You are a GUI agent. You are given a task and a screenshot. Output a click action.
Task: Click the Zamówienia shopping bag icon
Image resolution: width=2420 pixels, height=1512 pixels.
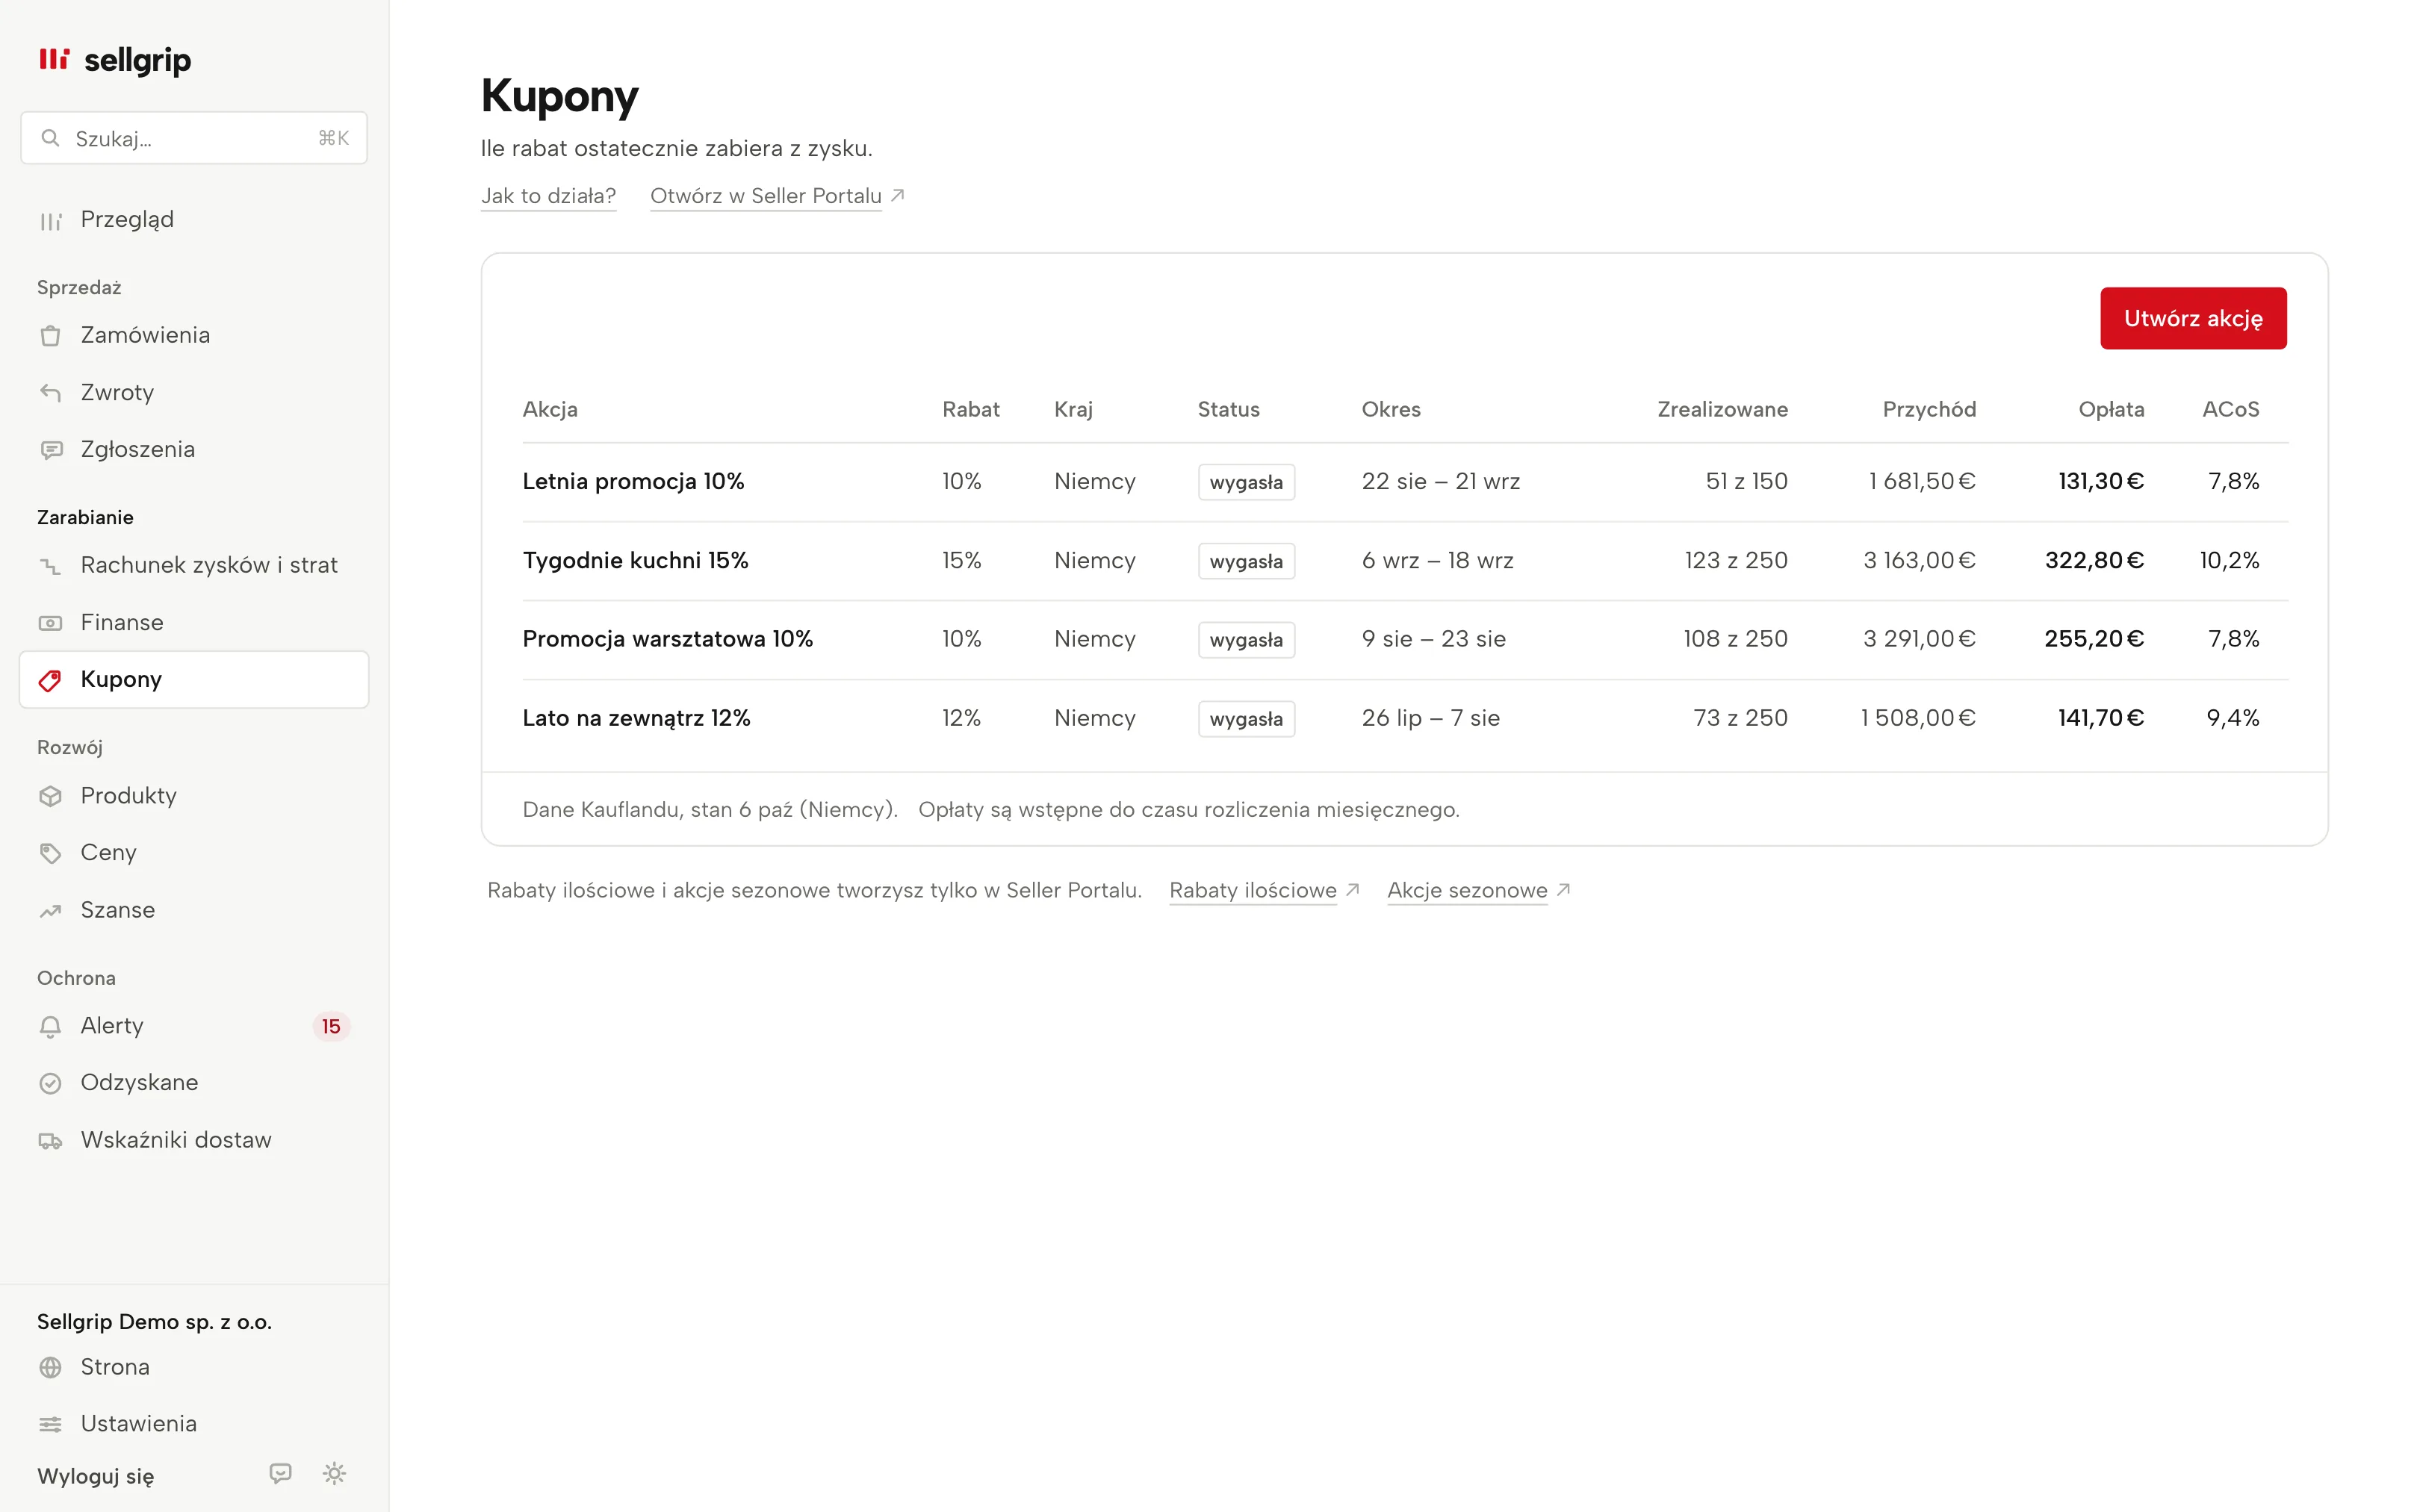point(50,336)
